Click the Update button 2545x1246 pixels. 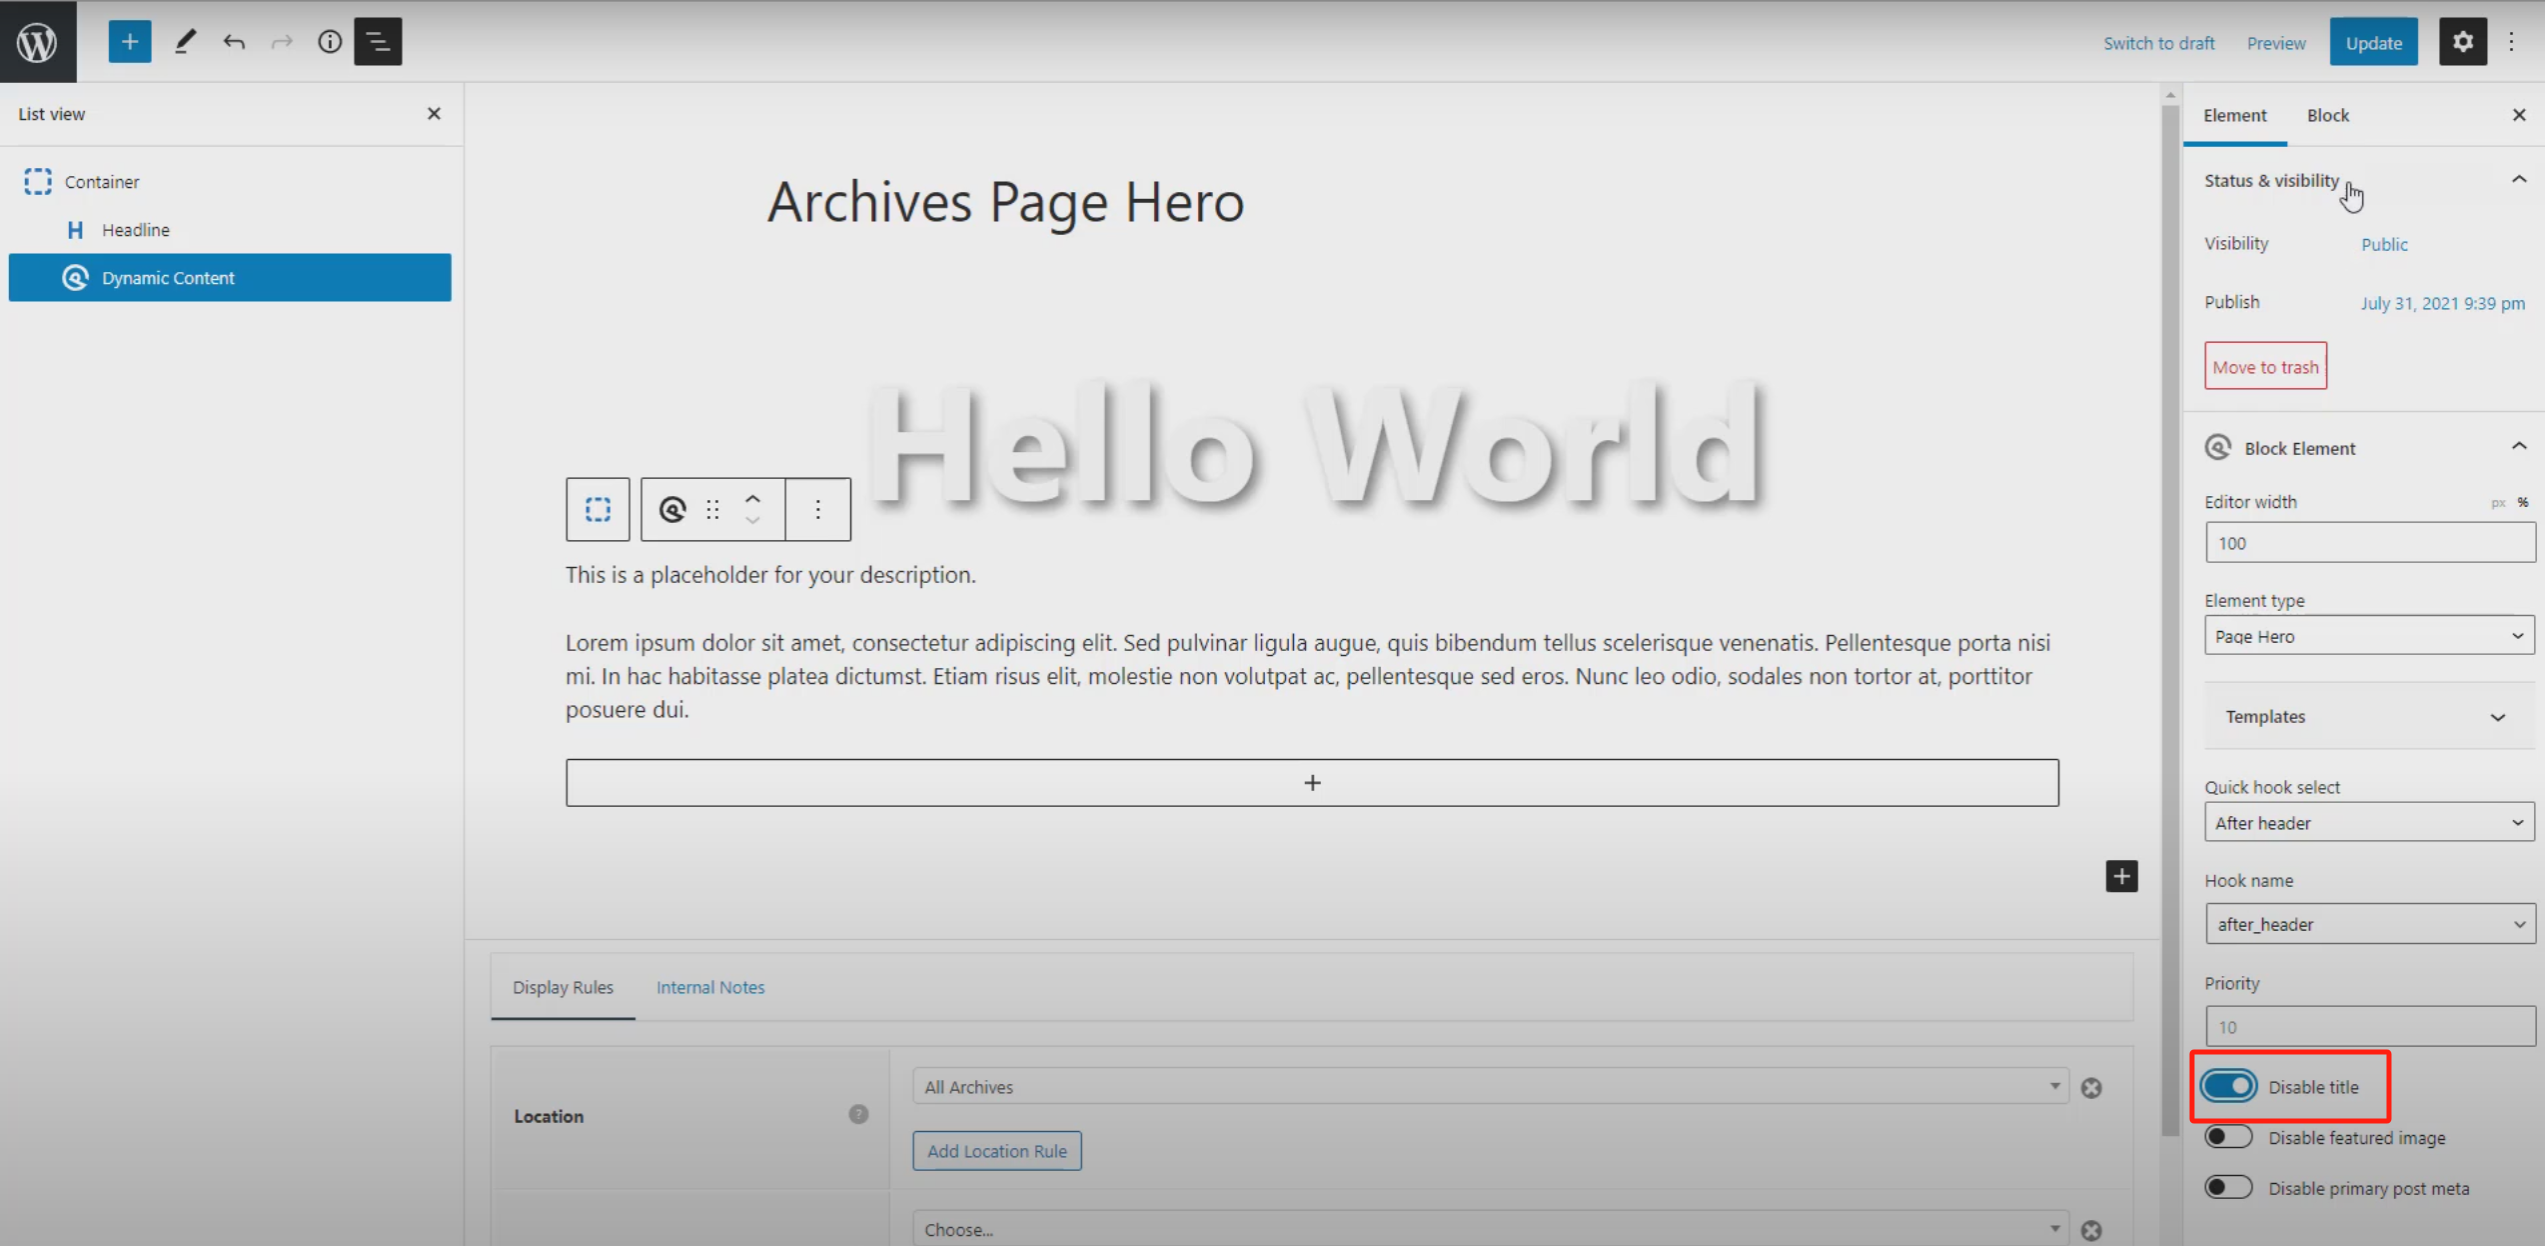[x=2373, y=43]
